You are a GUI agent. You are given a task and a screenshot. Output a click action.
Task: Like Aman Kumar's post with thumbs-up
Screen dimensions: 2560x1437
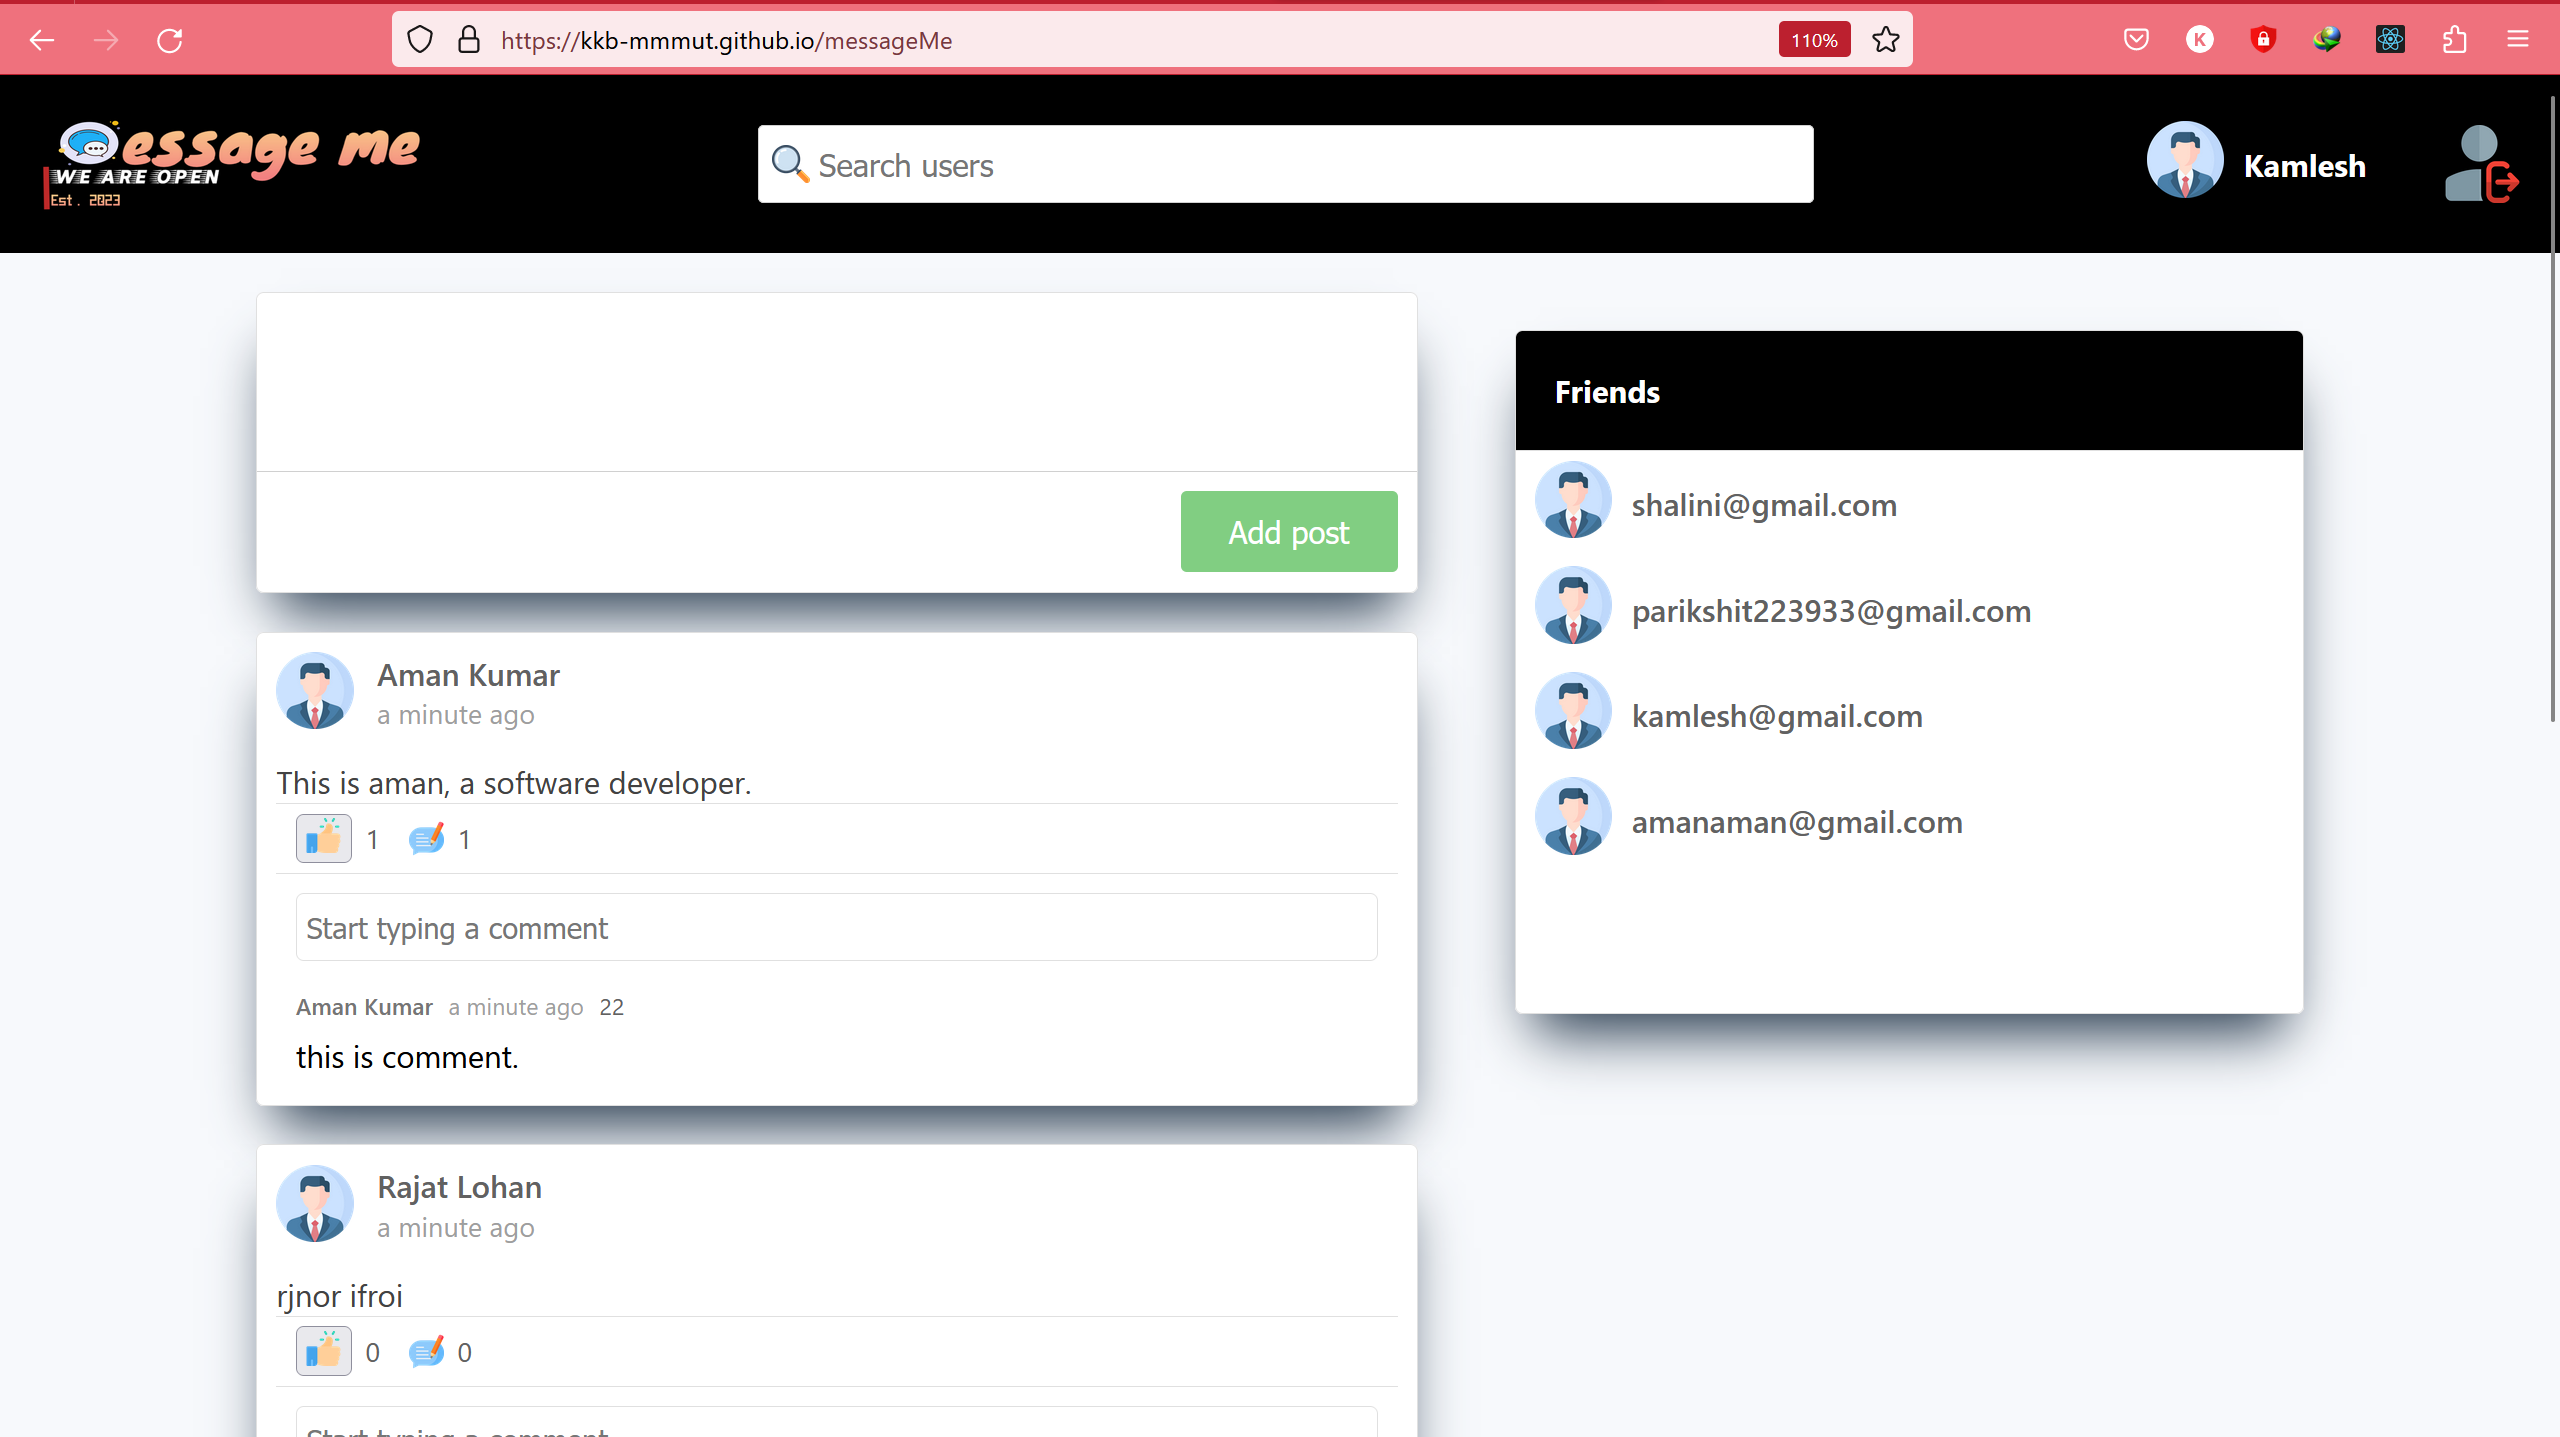(323, 839)
